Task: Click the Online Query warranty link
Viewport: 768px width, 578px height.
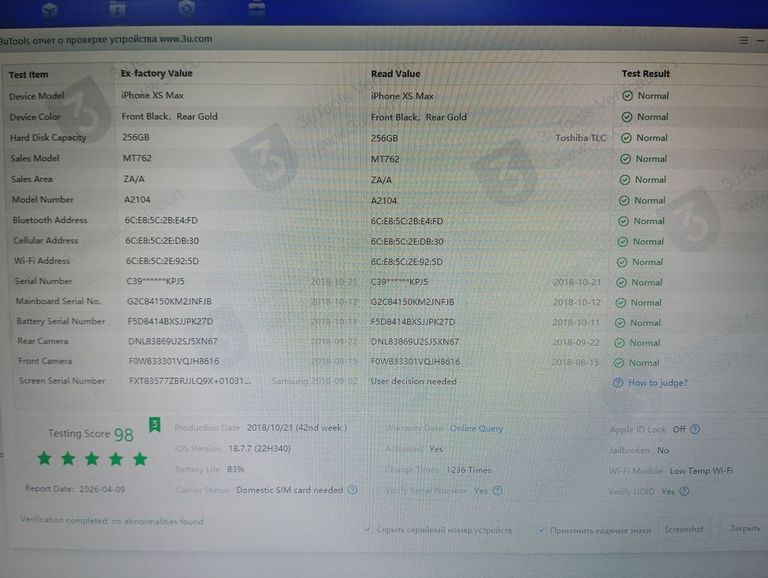Action: (476, 429)
